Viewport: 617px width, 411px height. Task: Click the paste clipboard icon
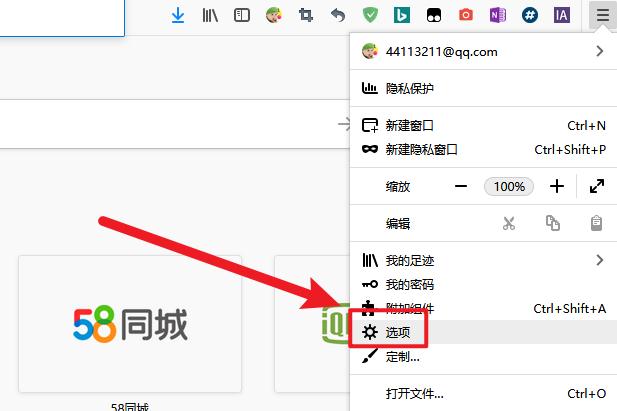tap(597, 223)
